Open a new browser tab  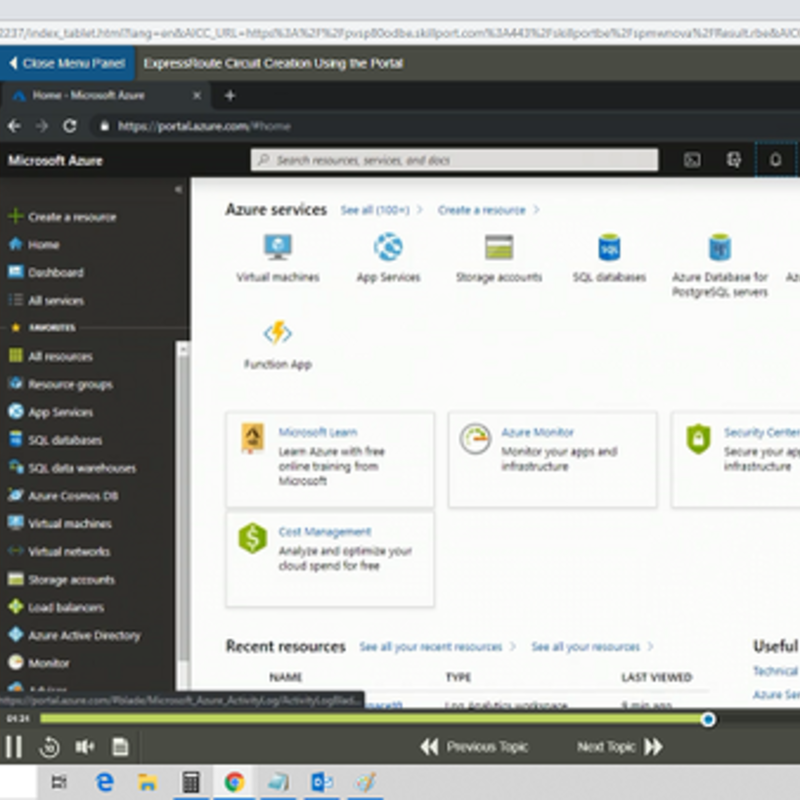coord(230,95)
